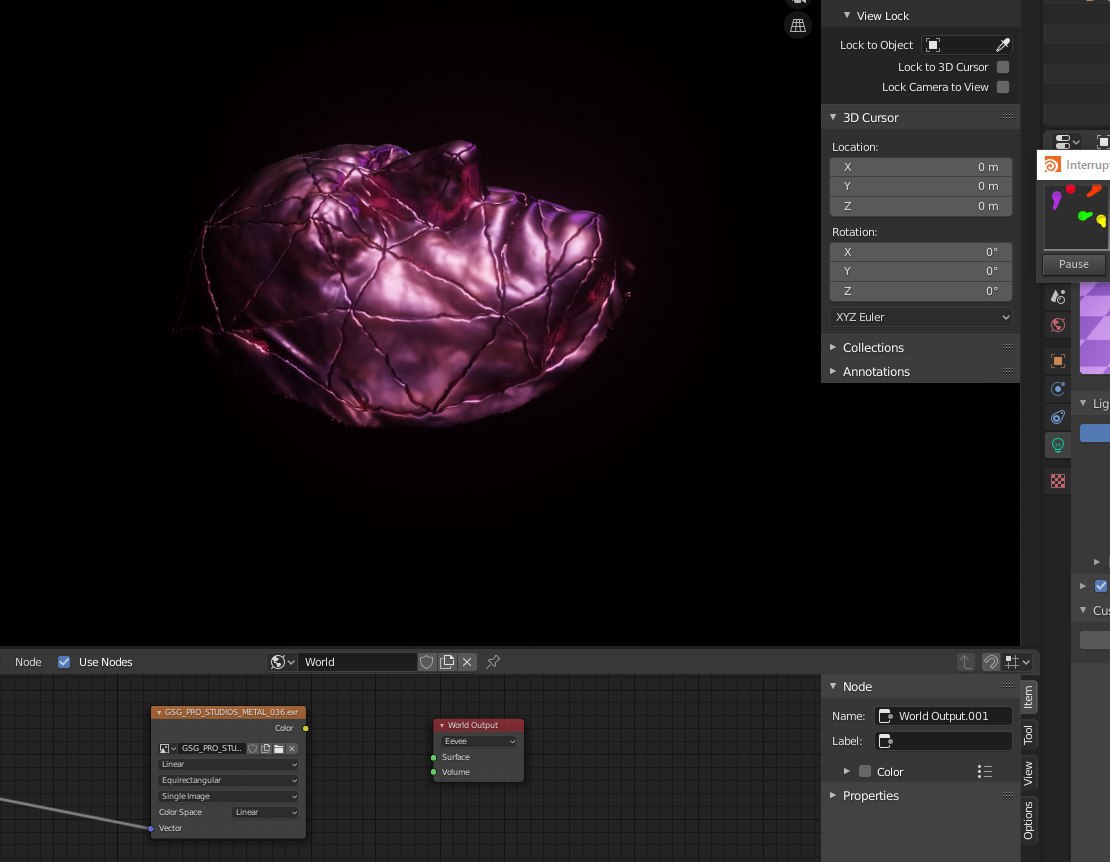The height and width of the screenshot is (862, 1110).
Task: Create a new World datablock copy
Action: (447, 662)
